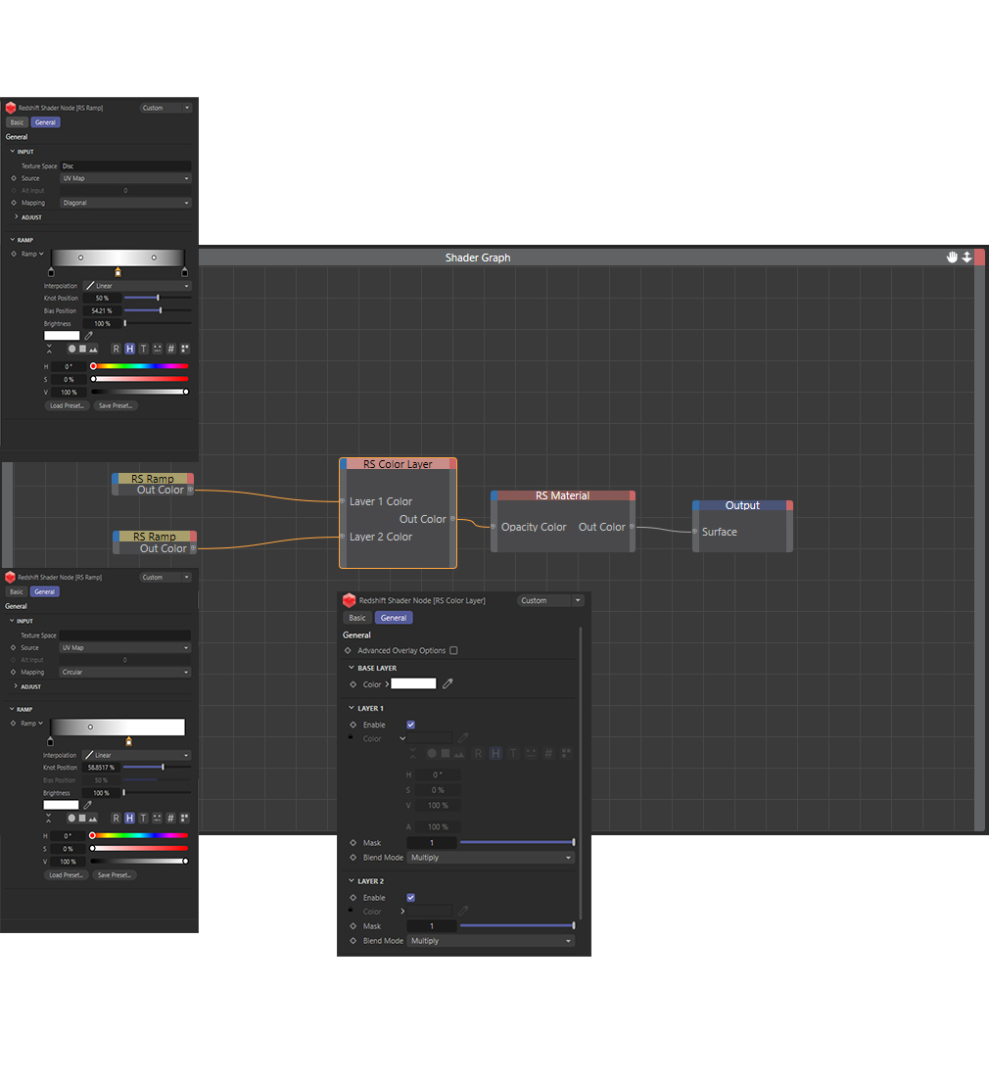Open color swatches in Circular ramp panel

click(185, 818)
